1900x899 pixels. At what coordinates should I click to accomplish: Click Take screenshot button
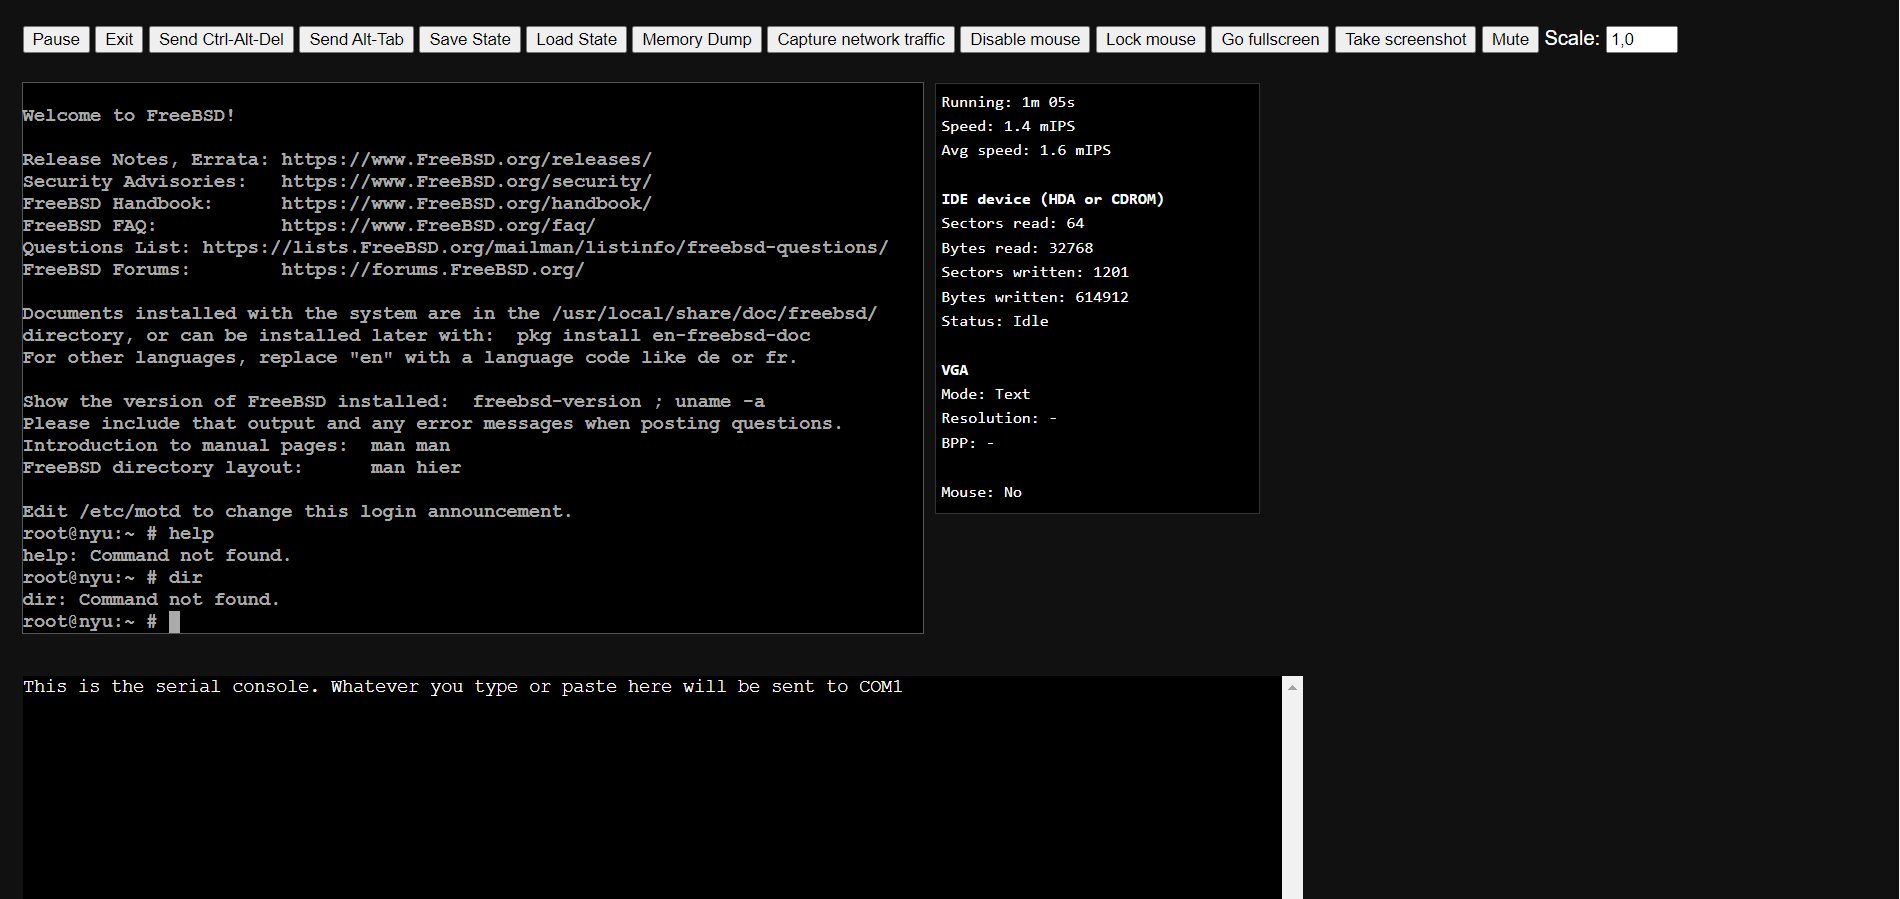(1405, 39)
